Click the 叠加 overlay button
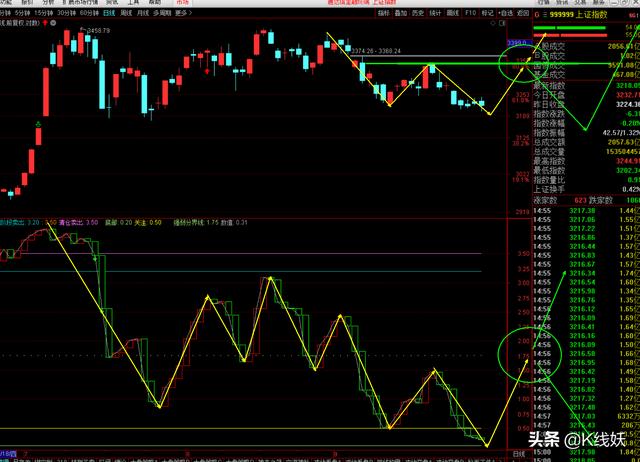Image resolution: width=640 pixels, height=462 pixels. (401, 13)
